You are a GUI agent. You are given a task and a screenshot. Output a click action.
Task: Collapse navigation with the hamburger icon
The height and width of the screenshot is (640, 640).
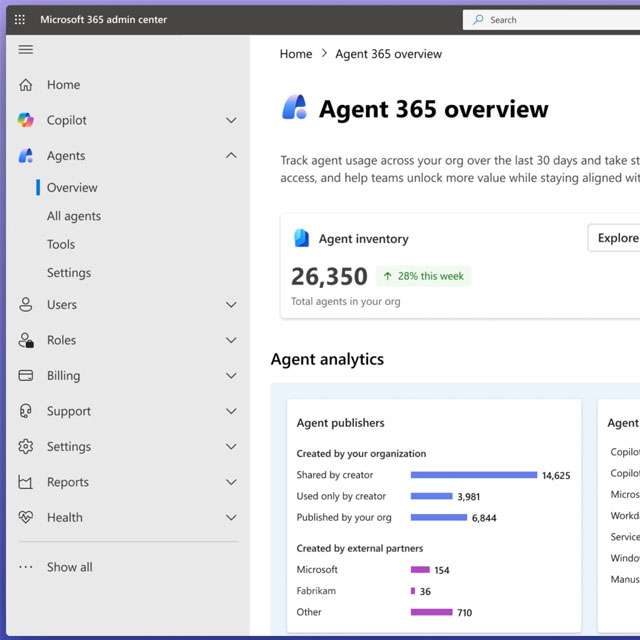[26, 49]
